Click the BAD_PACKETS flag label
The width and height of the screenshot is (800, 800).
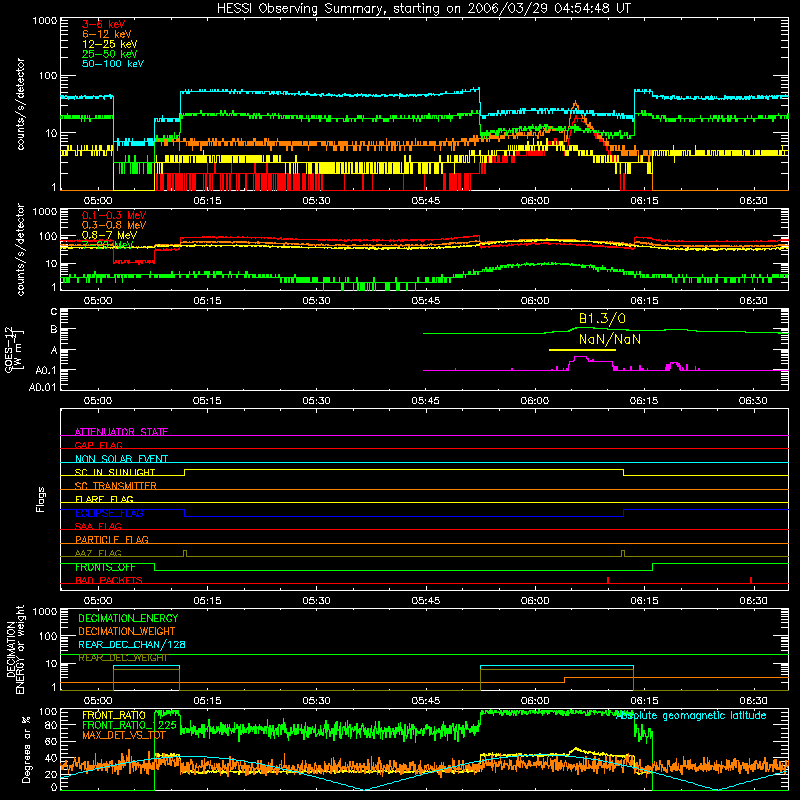pos(109,580)
